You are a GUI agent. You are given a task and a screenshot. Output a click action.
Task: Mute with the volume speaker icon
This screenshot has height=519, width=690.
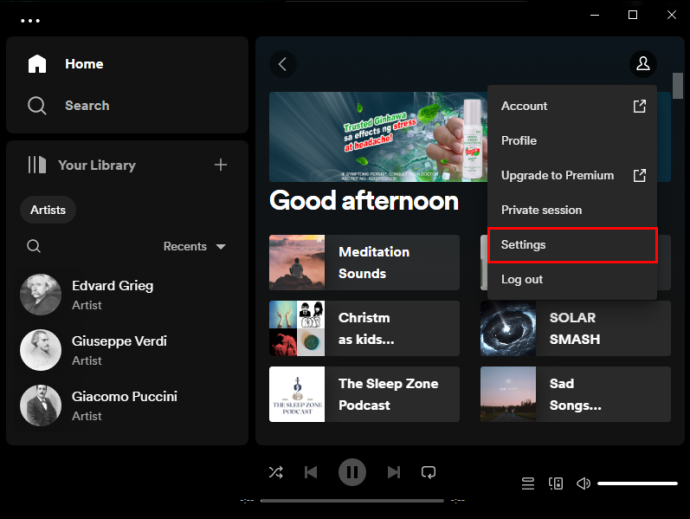click(x=584, y=483)
